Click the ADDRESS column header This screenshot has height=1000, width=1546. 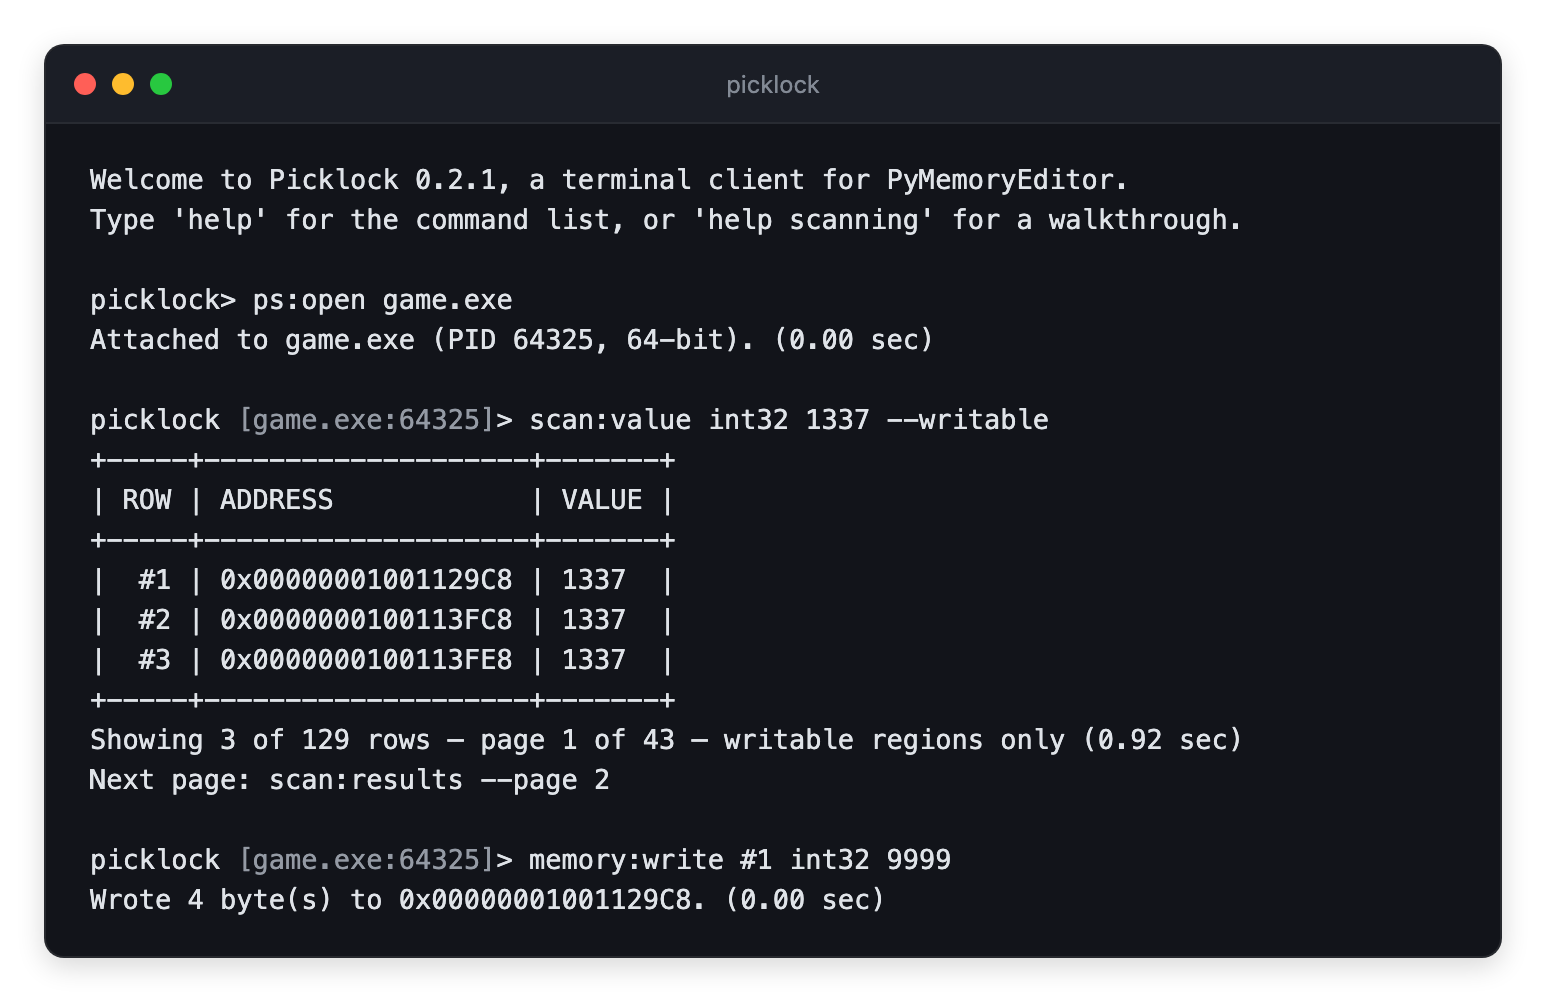point(277,500)
